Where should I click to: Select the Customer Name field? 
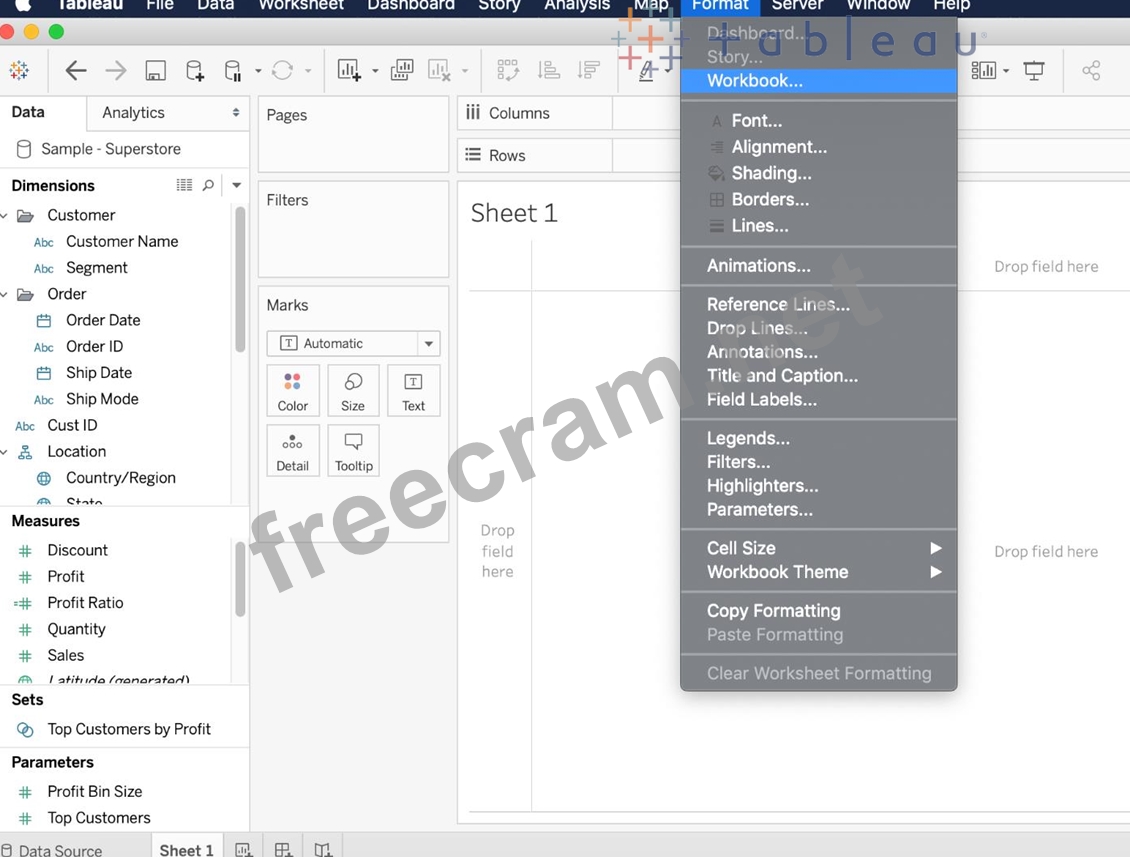pyautogui.click(x=122, y=241)
